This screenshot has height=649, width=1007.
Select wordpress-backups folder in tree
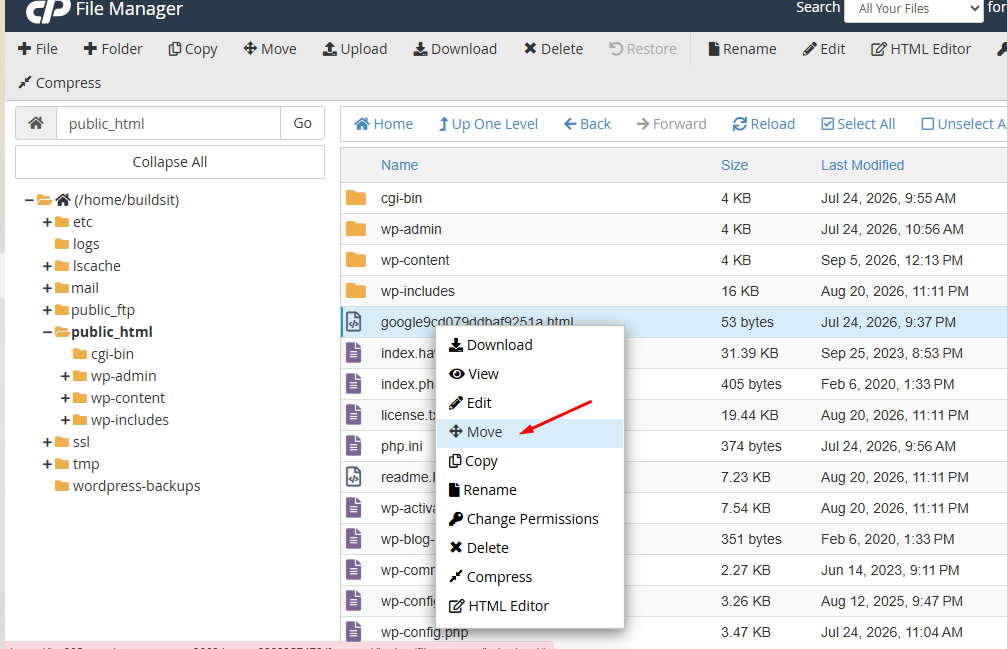pos(128,486)
